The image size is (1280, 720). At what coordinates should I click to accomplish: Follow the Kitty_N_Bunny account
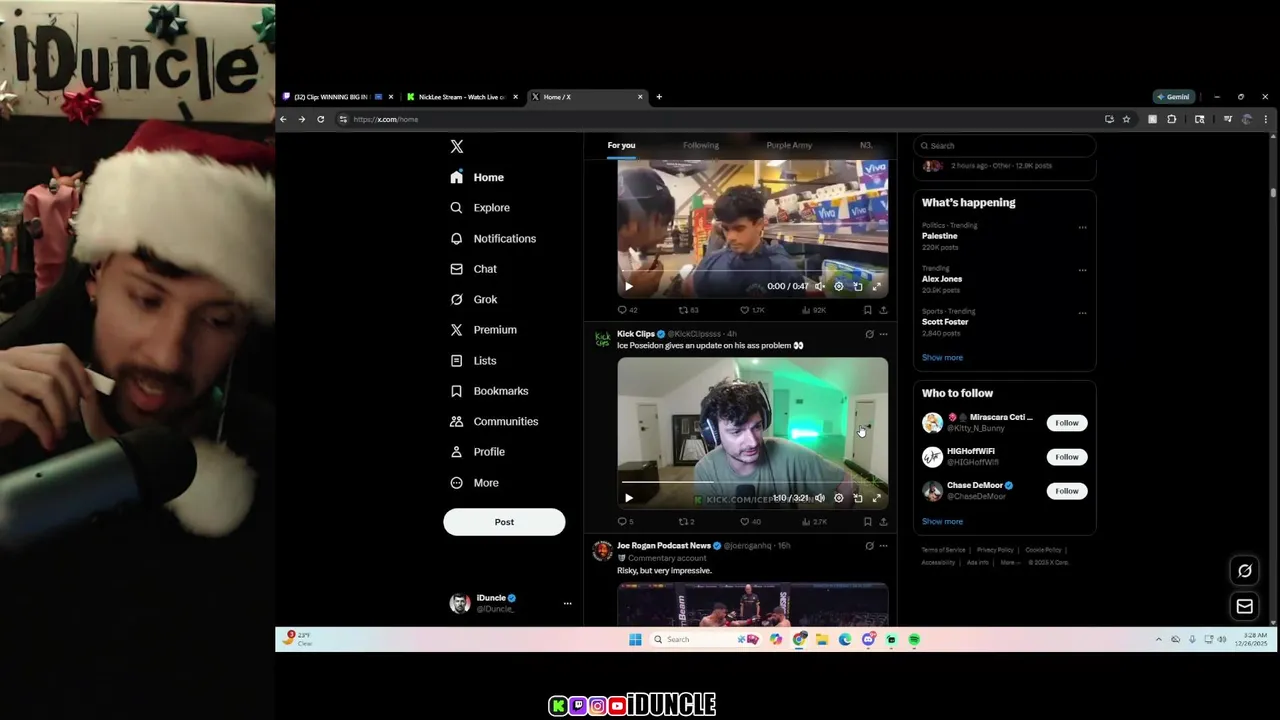pyautogui.click(x=1067, y=423)
